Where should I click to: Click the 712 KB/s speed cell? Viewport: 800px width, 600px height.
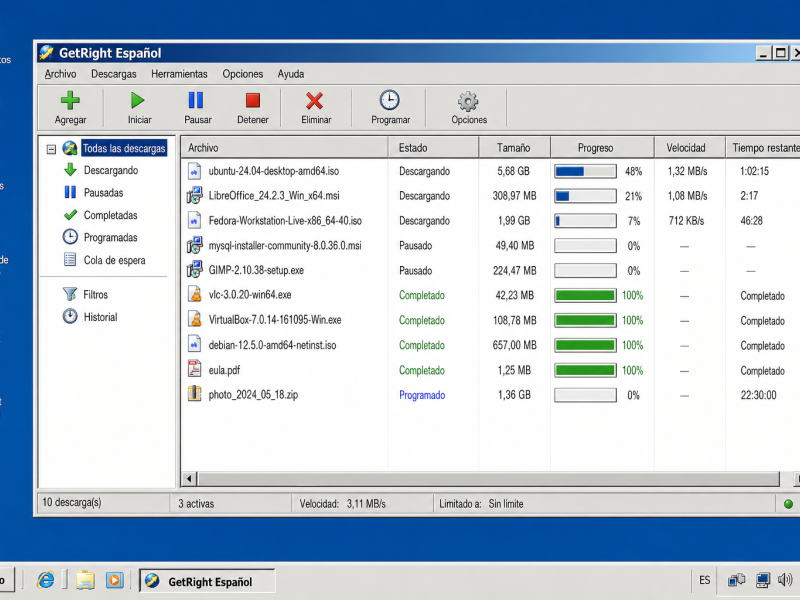(x=686, y=220)
